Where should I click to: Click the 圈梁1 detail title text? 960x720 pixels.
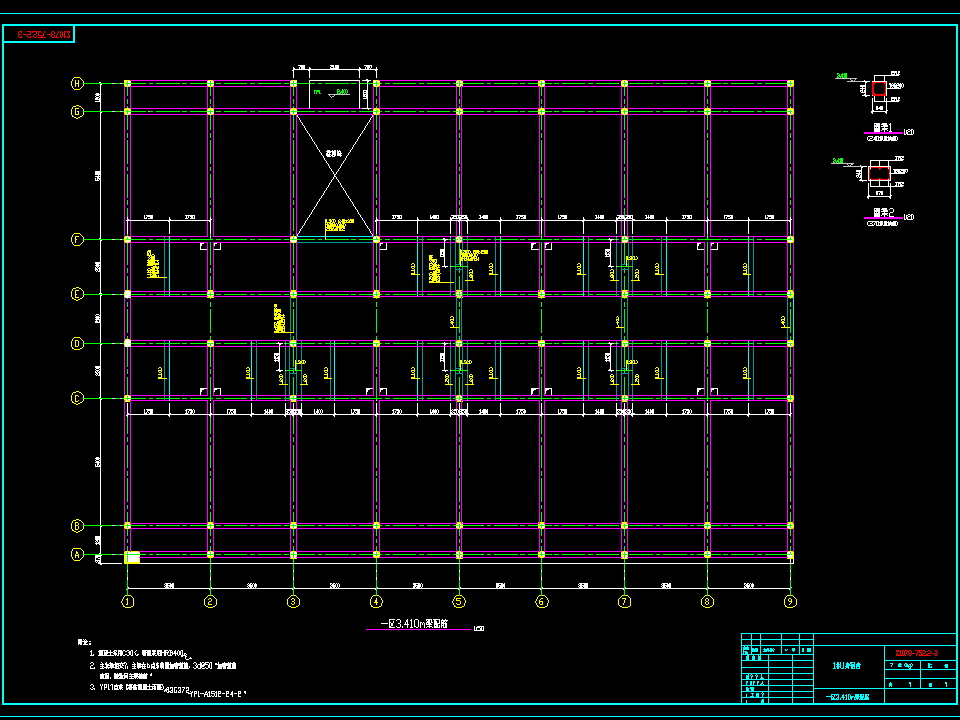click(882, 128)
